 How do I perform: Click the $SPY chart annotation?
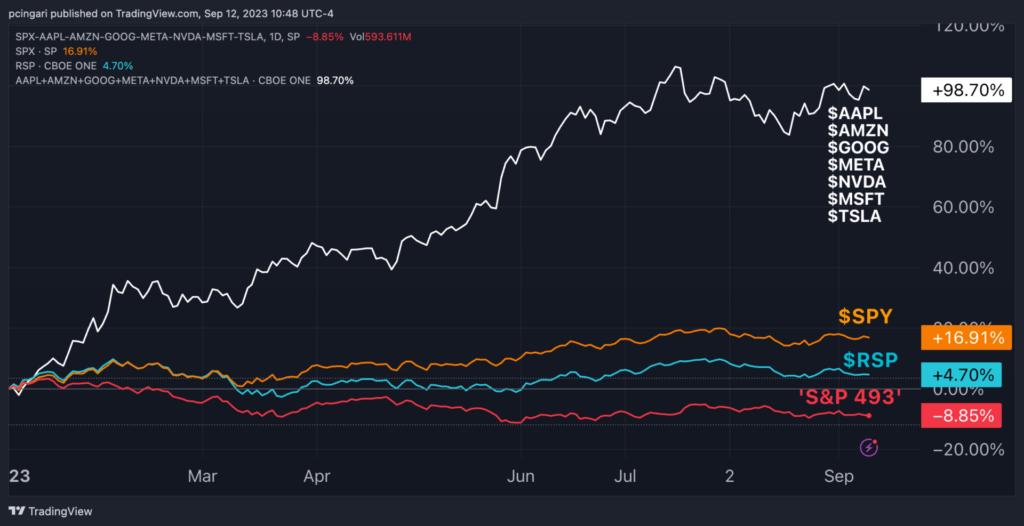click(865, 316)
